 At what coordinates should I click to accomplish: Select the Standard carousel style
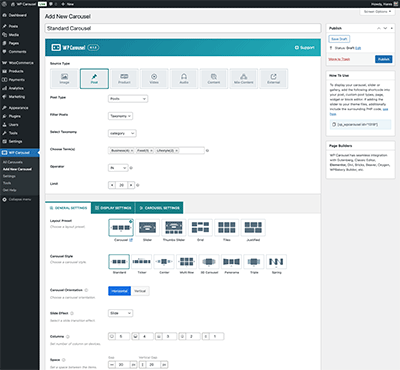[119, 262]
